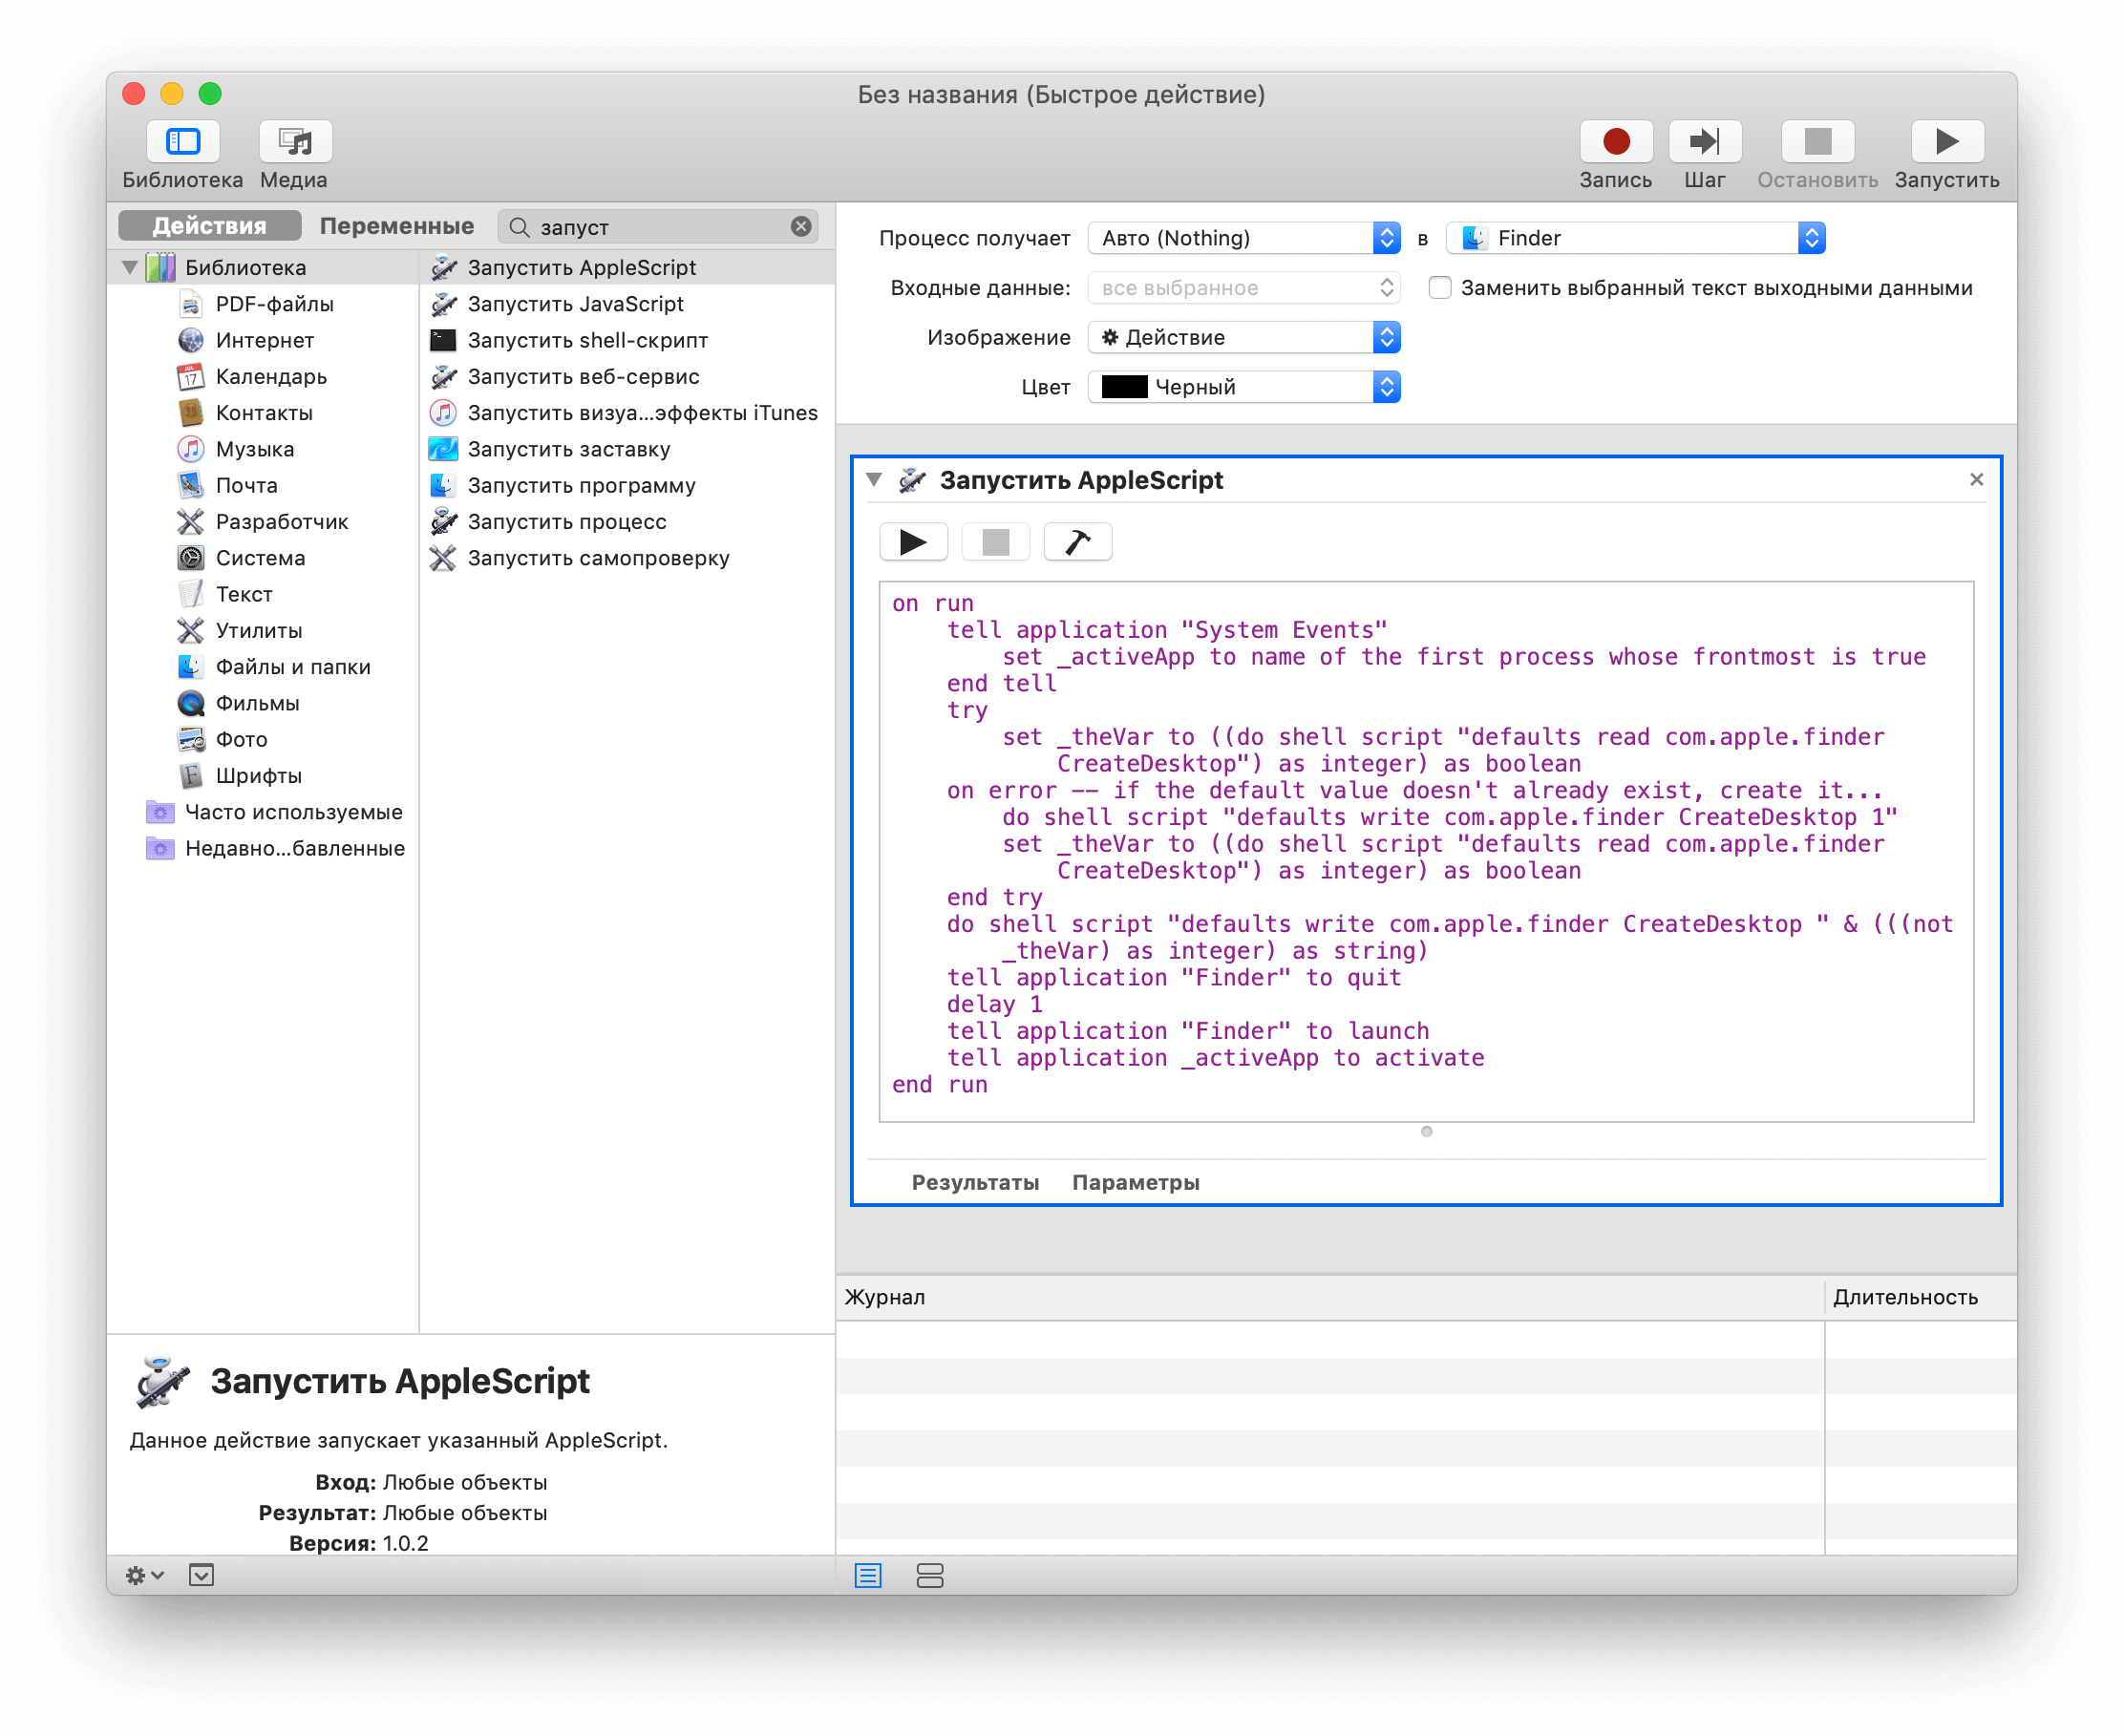Image resolution: width=2124 pixels, height=1736 pixels.
Task: Select Календарь category
Action: [271, 376]
